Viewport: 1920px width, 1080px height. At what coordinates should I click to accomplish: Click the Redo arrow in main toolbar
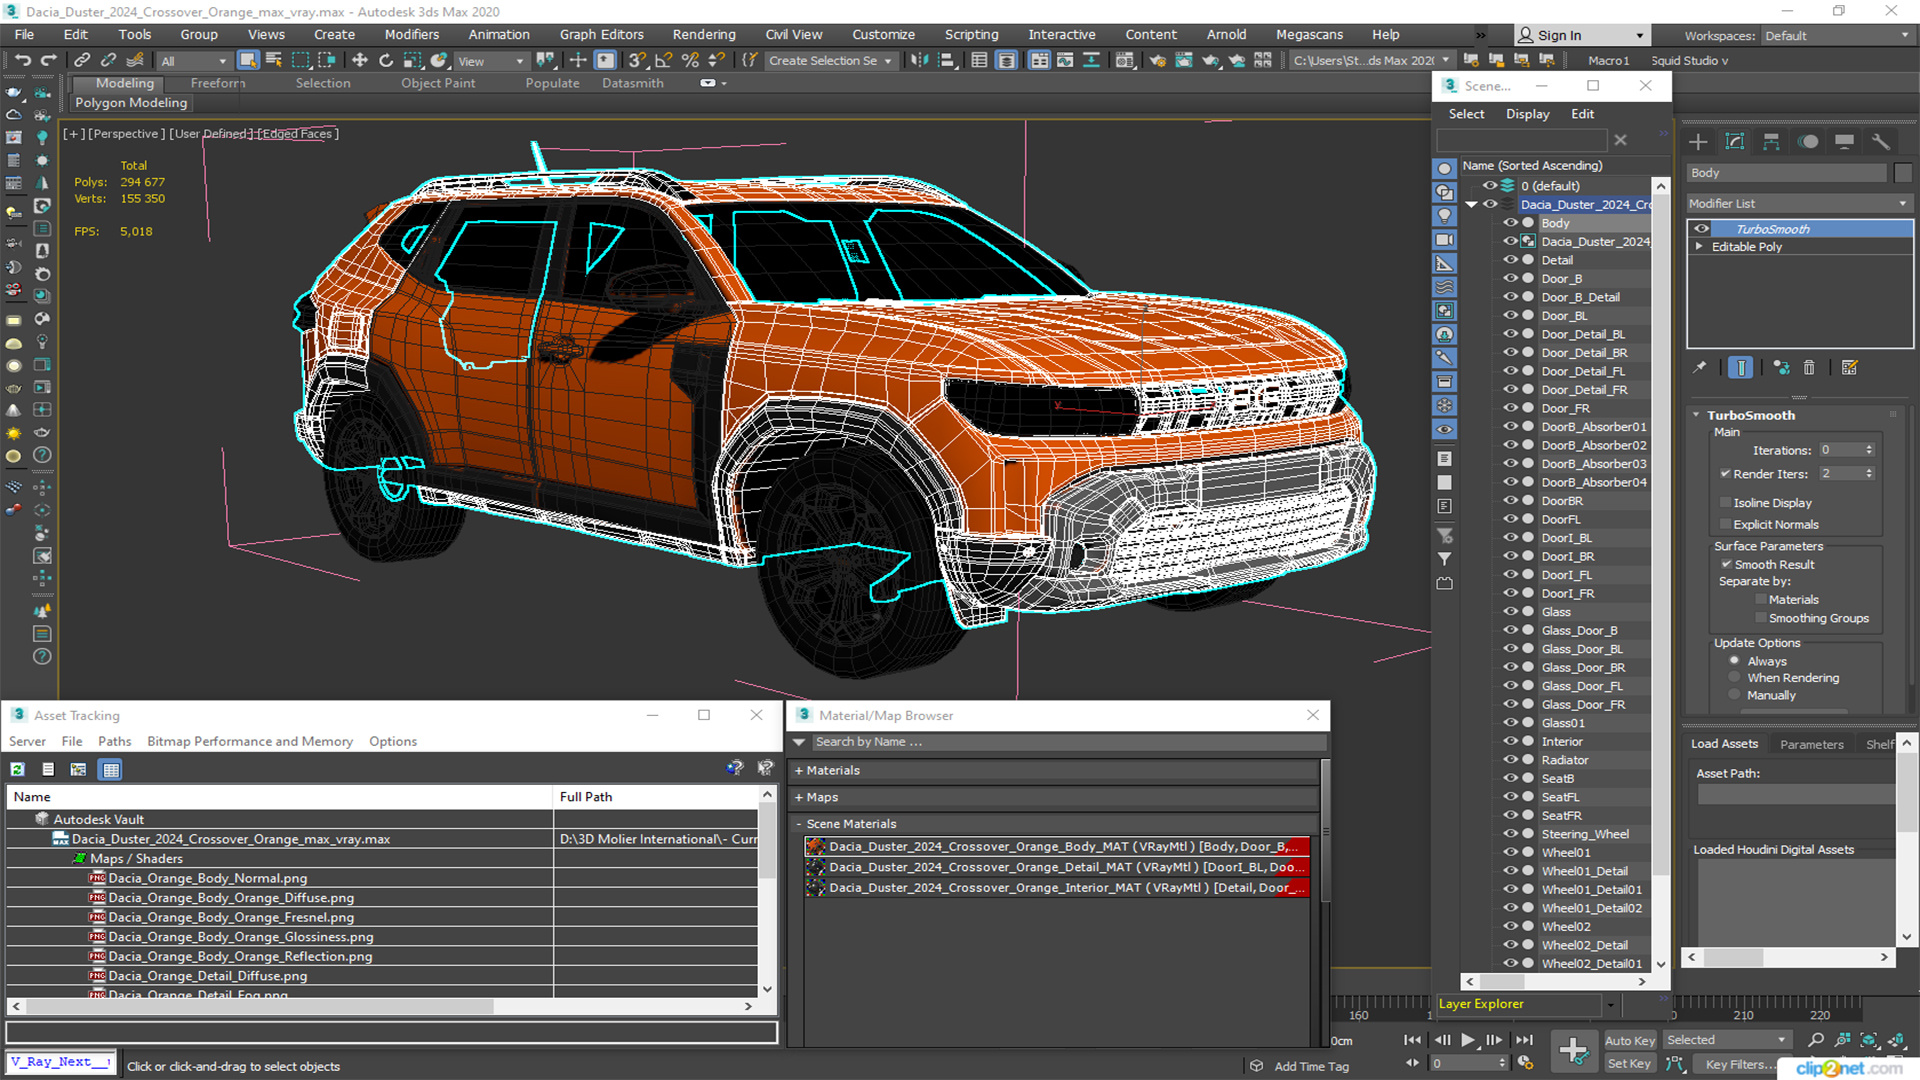[x=48, y=60]
